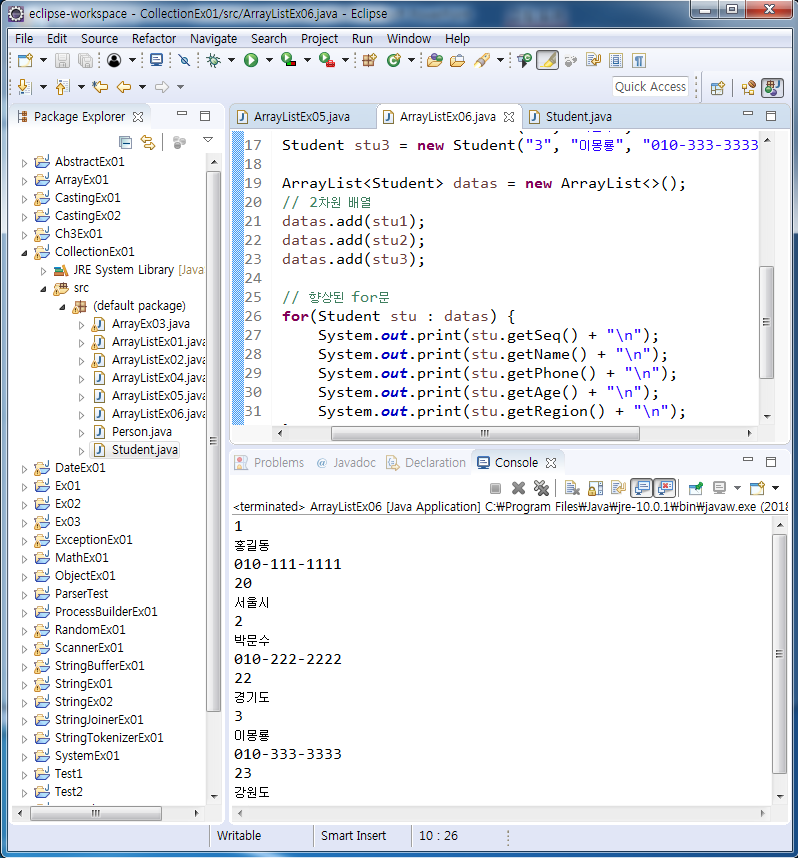Click the Search flashlight icon
Screen dimensions: 798x858
(482, 60)
